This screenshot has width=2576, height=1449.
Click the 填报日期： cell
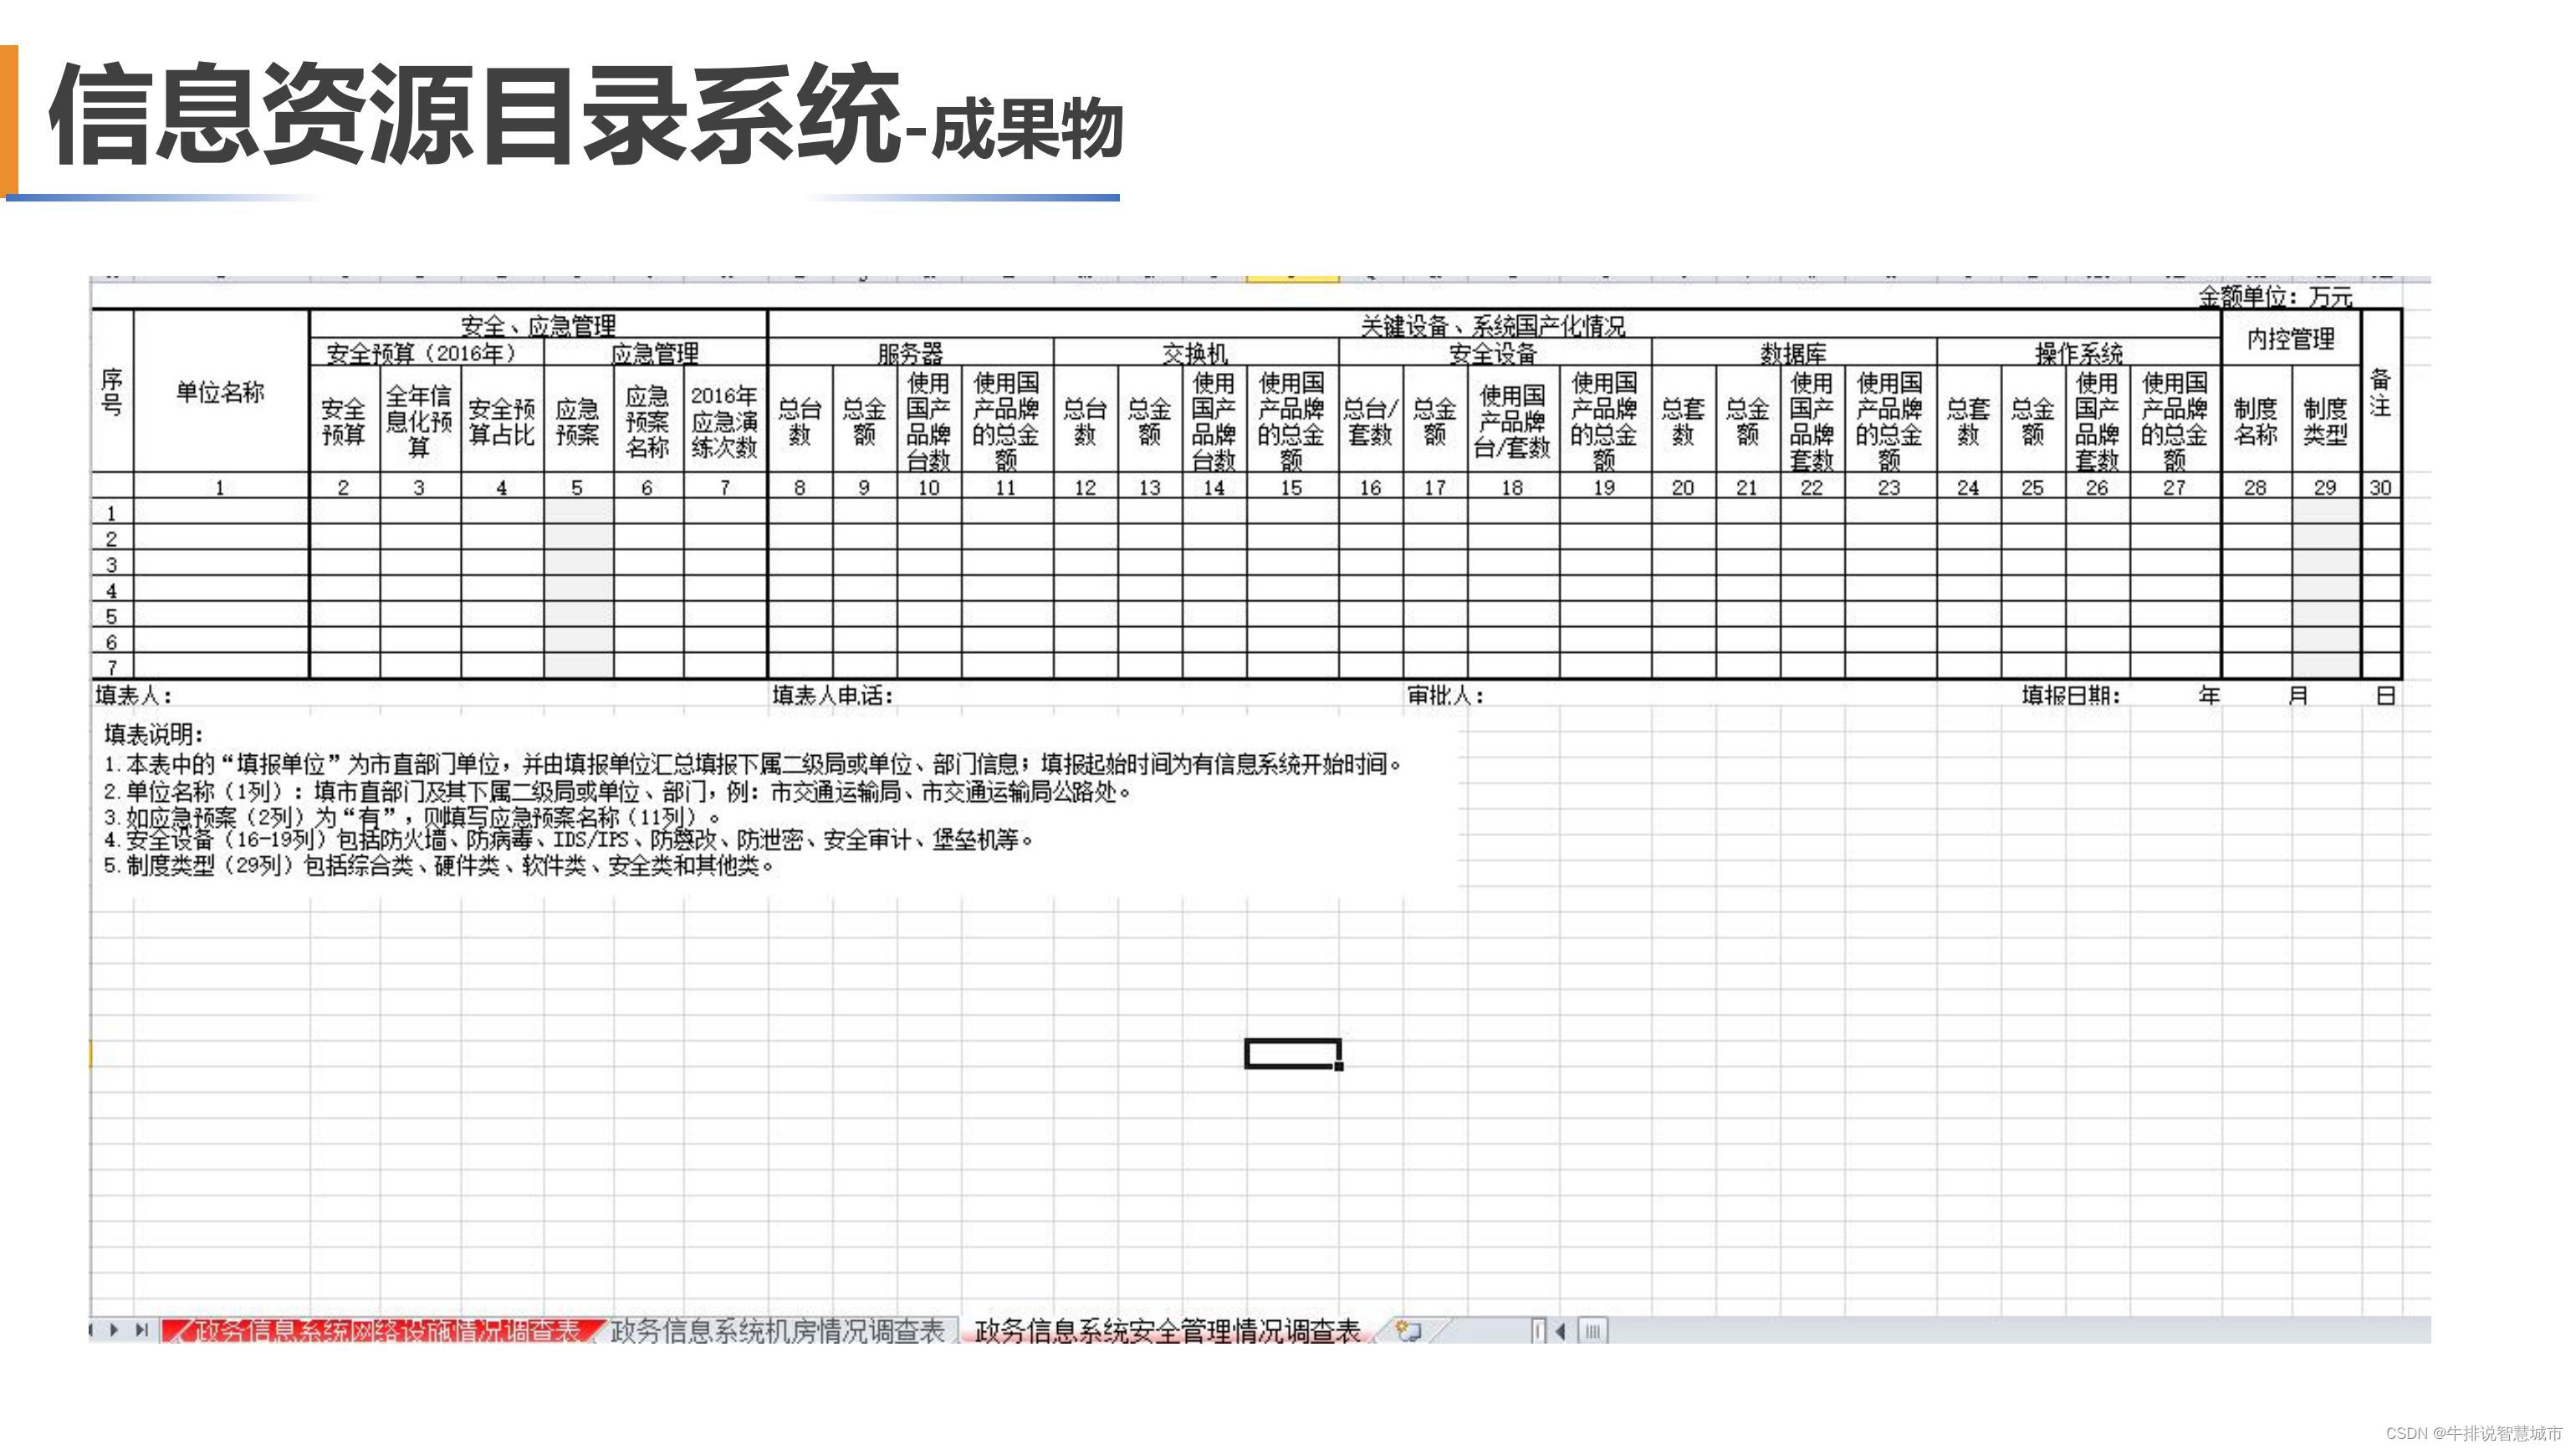tap(2070, 695)
